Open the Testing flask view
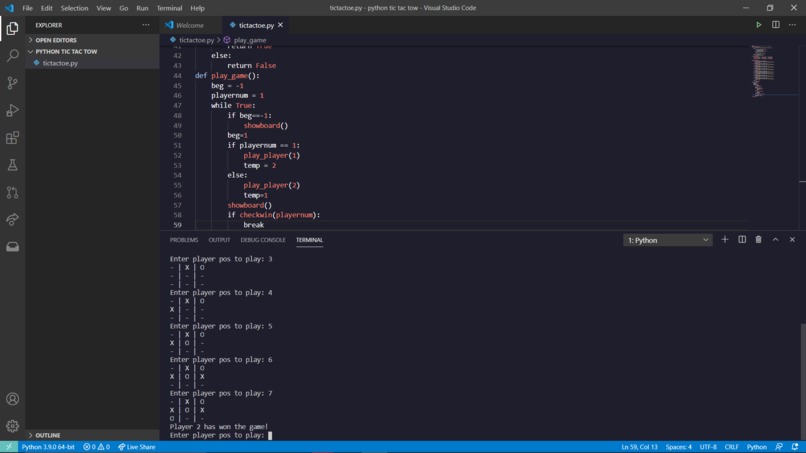 coord(12,165)
